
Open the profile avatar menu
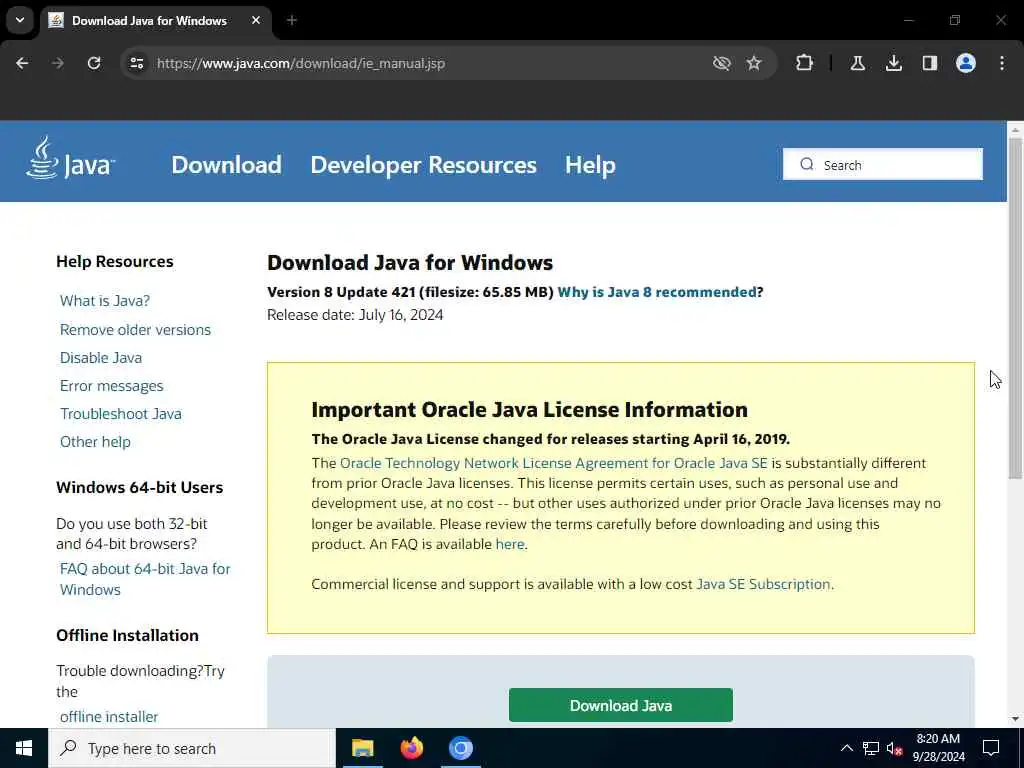[x=966, y=63]
